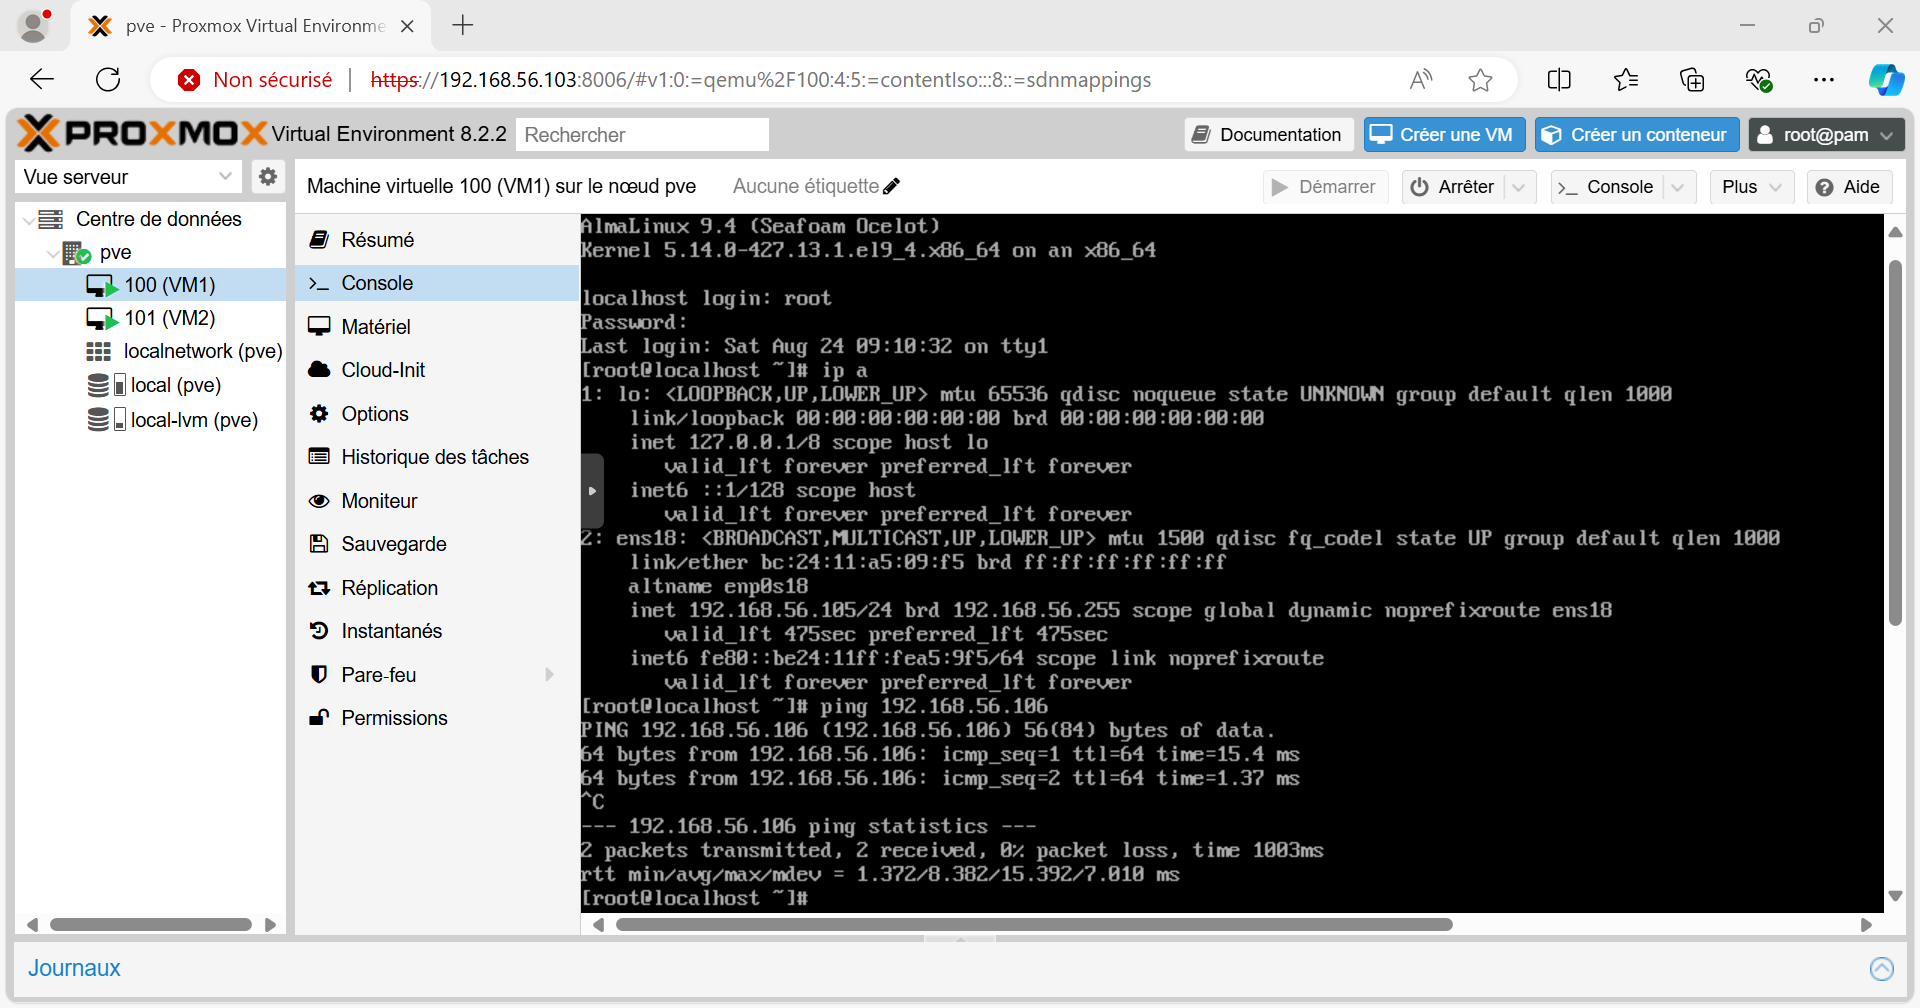Open browser settings ellipsis menu
1920x1008 pixels.
[1824, 80]
